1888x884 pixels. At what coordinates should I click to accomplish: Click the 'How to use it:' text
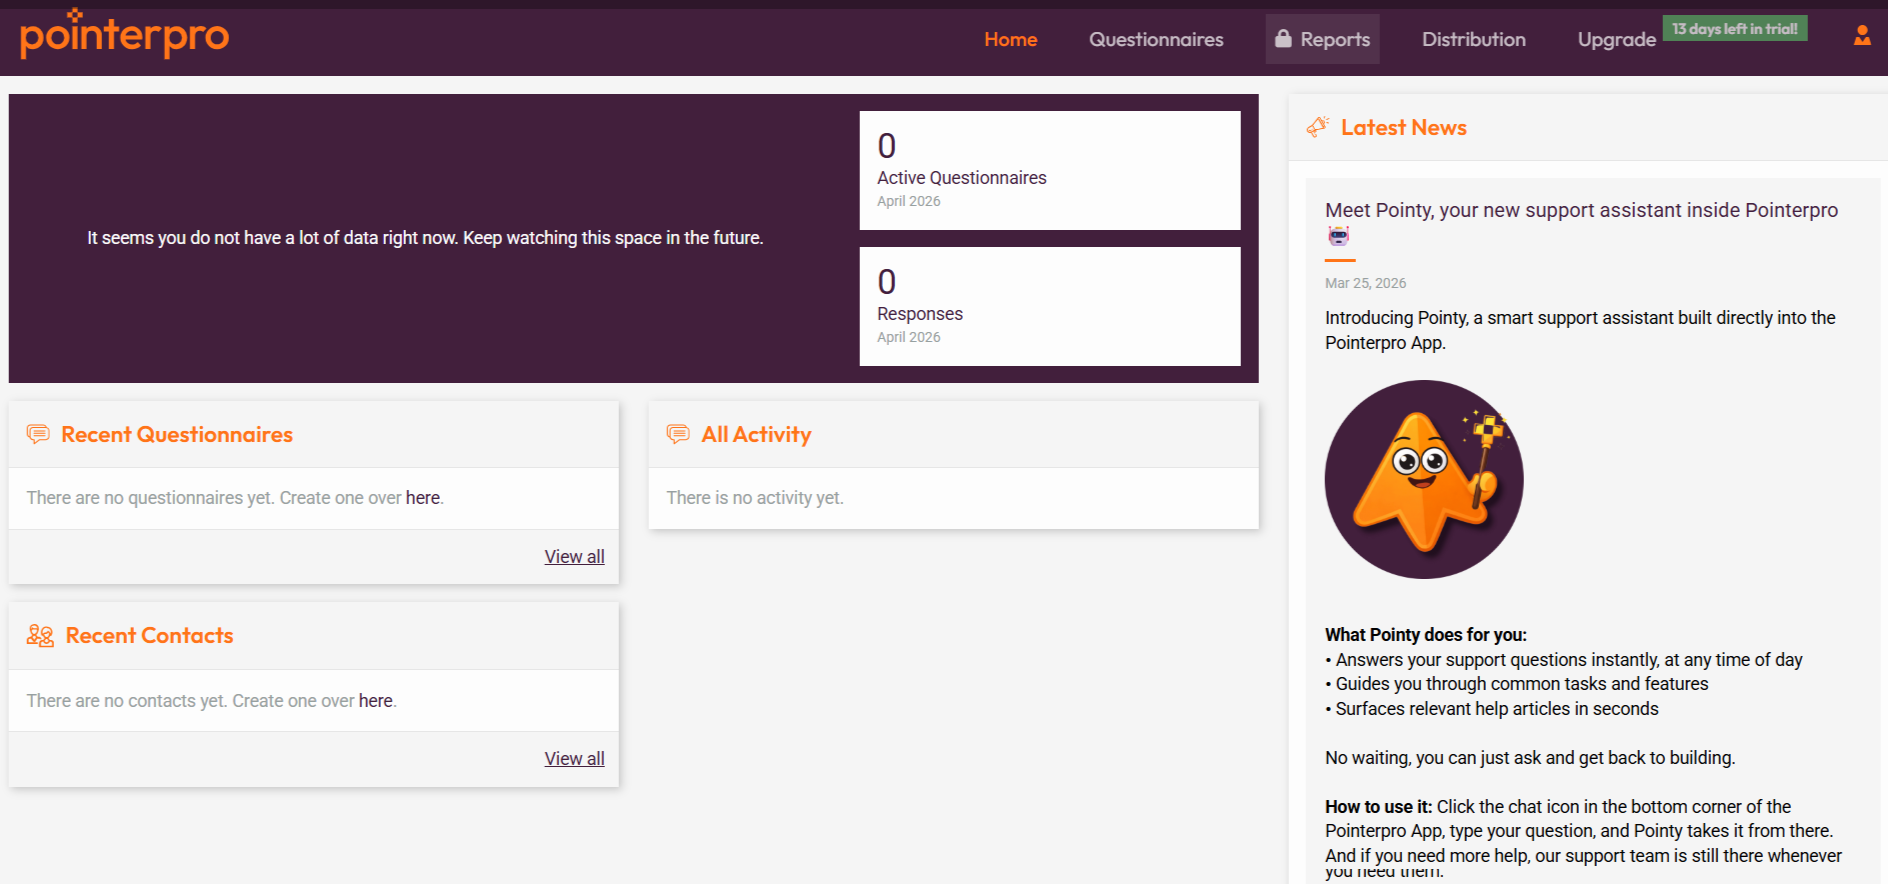[1378, 806]
